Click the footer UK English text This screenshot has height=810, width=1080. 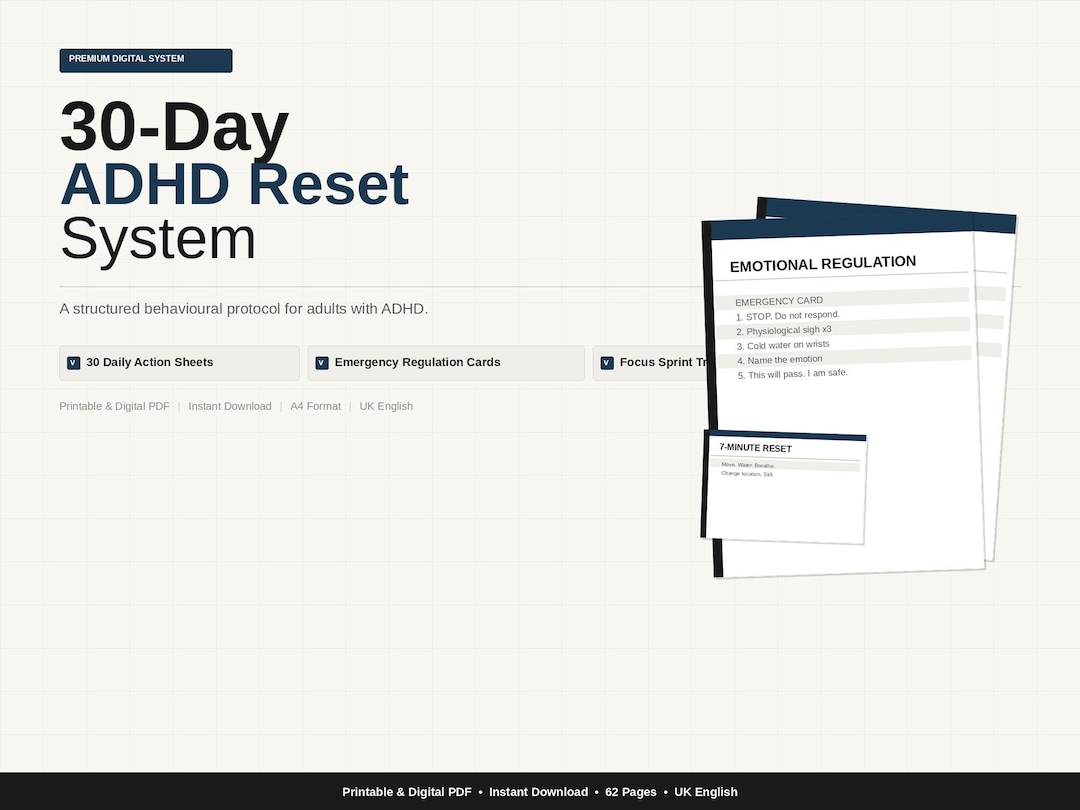pos(706,792)
